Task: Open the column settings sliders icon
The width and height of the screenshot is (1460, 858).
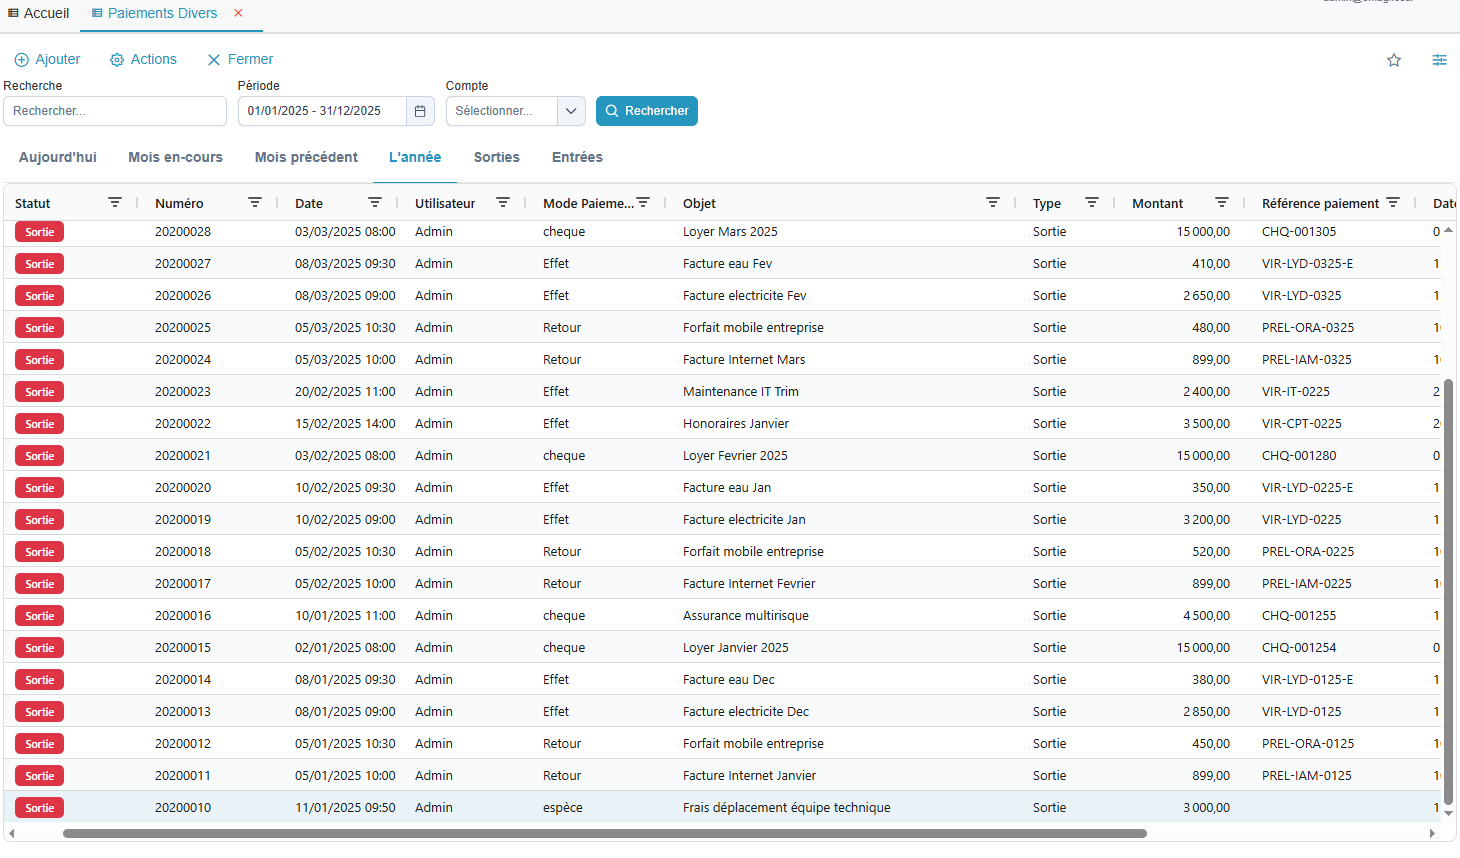Action: click(1439, 60)
